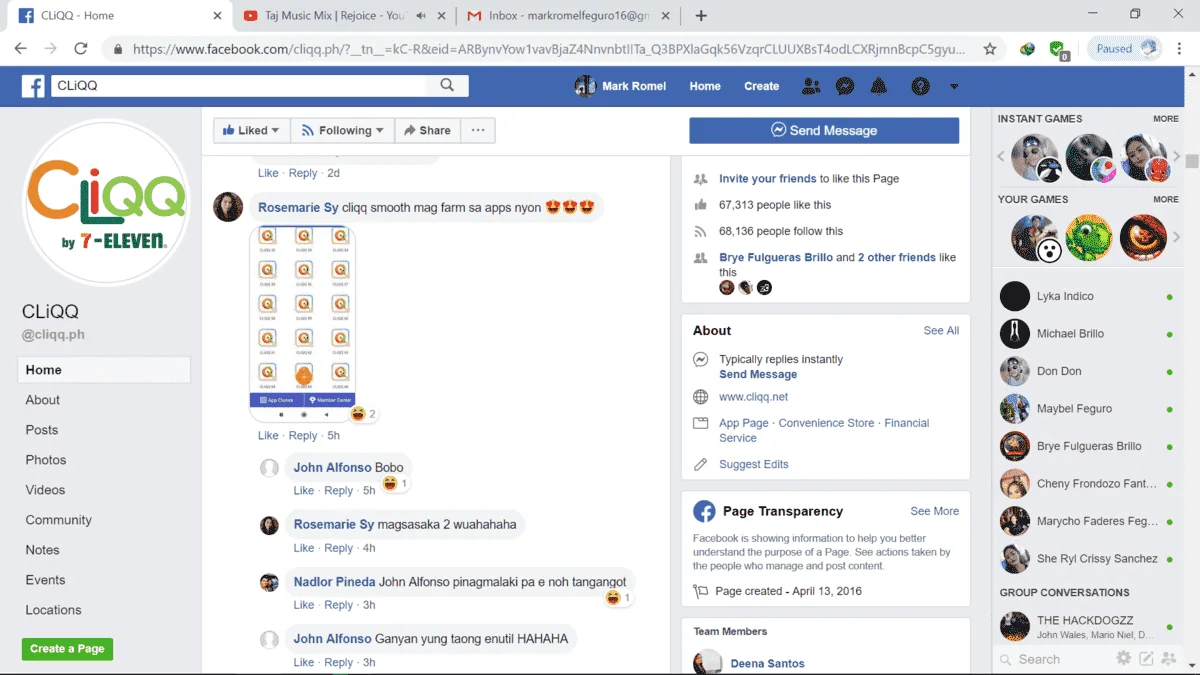Open chat with She Ryl Crissy Sanchez

click(x=1087, y=559)
